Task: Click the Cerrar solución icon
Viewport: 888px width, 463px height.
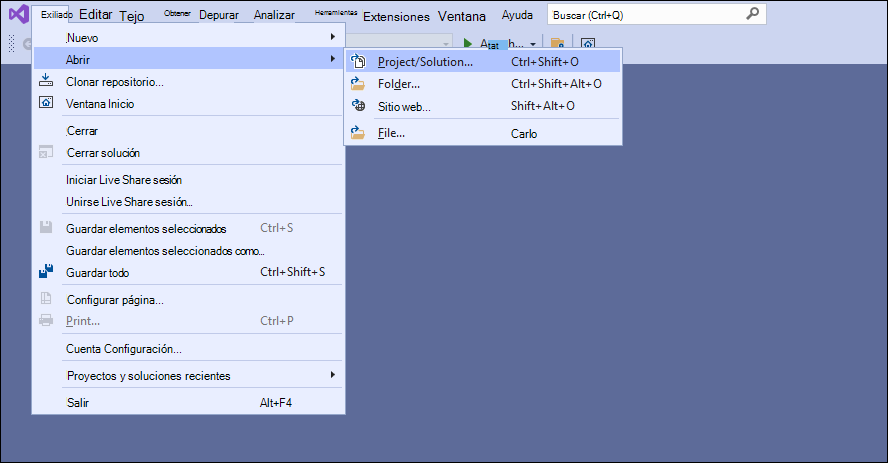Action: (x=46, y=152)
